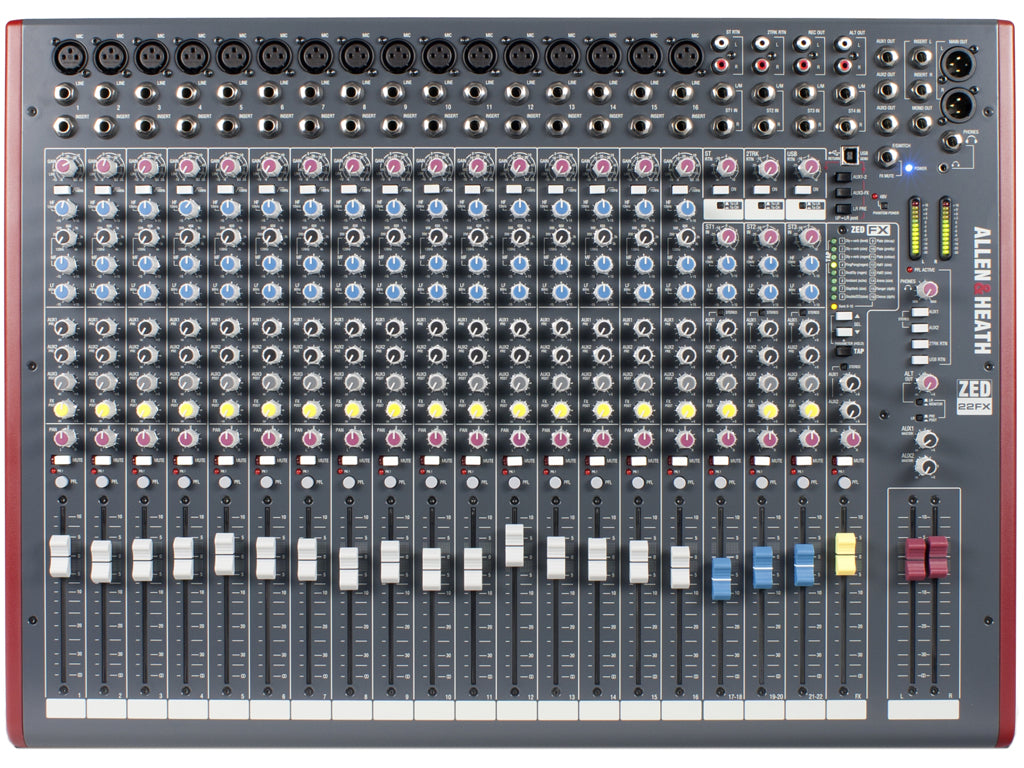Image resolution: width=1024 pixels, height=768 pixels.
Task: Click the ALT OUT level knob
Action: pos(928,382)
